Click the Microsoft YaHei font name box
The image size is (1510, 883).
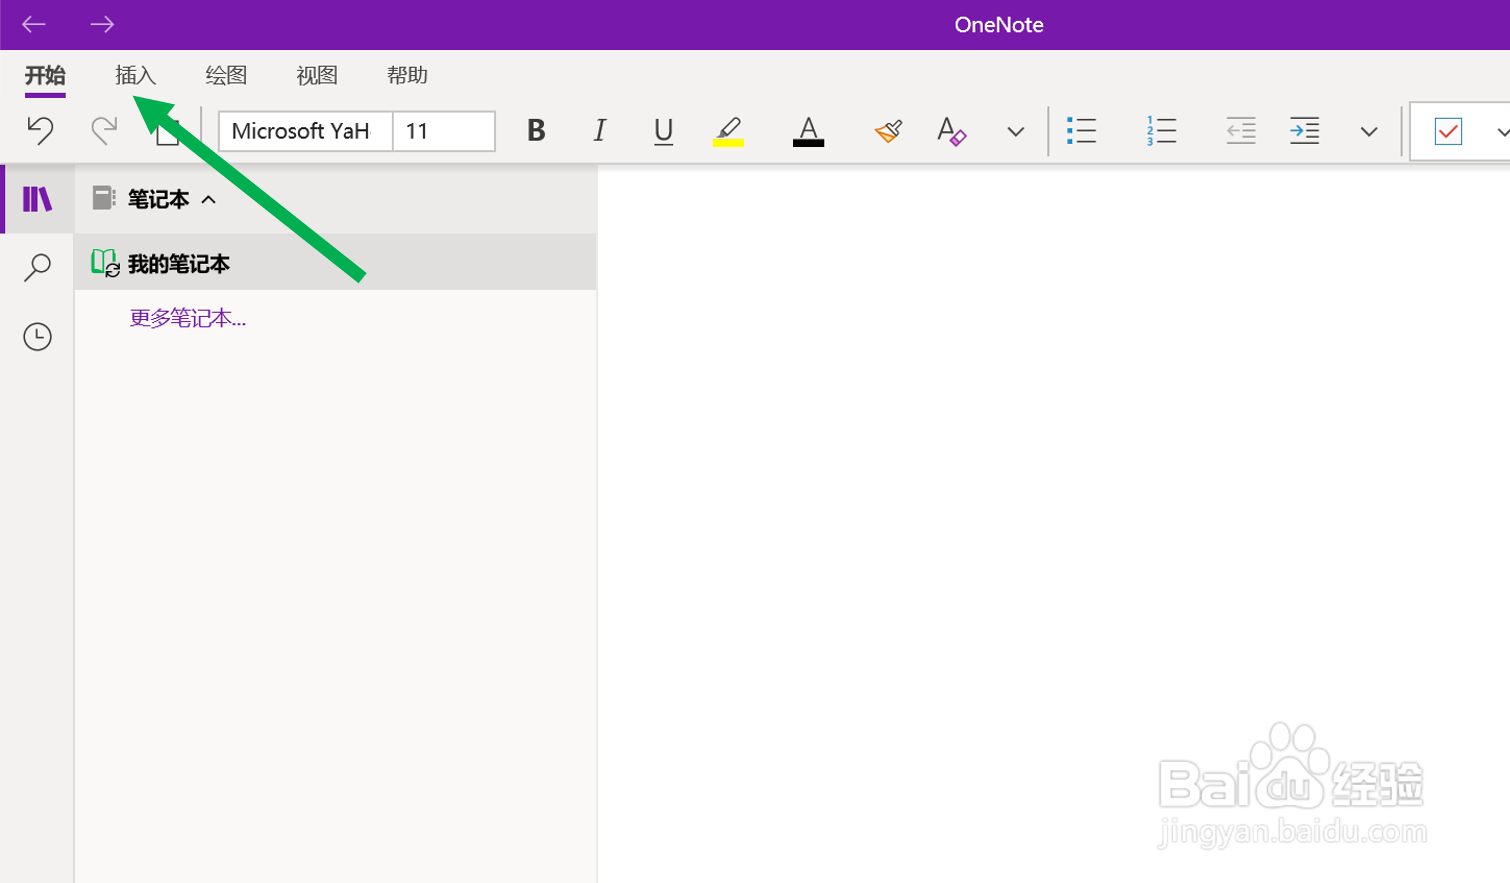point(306,131)
